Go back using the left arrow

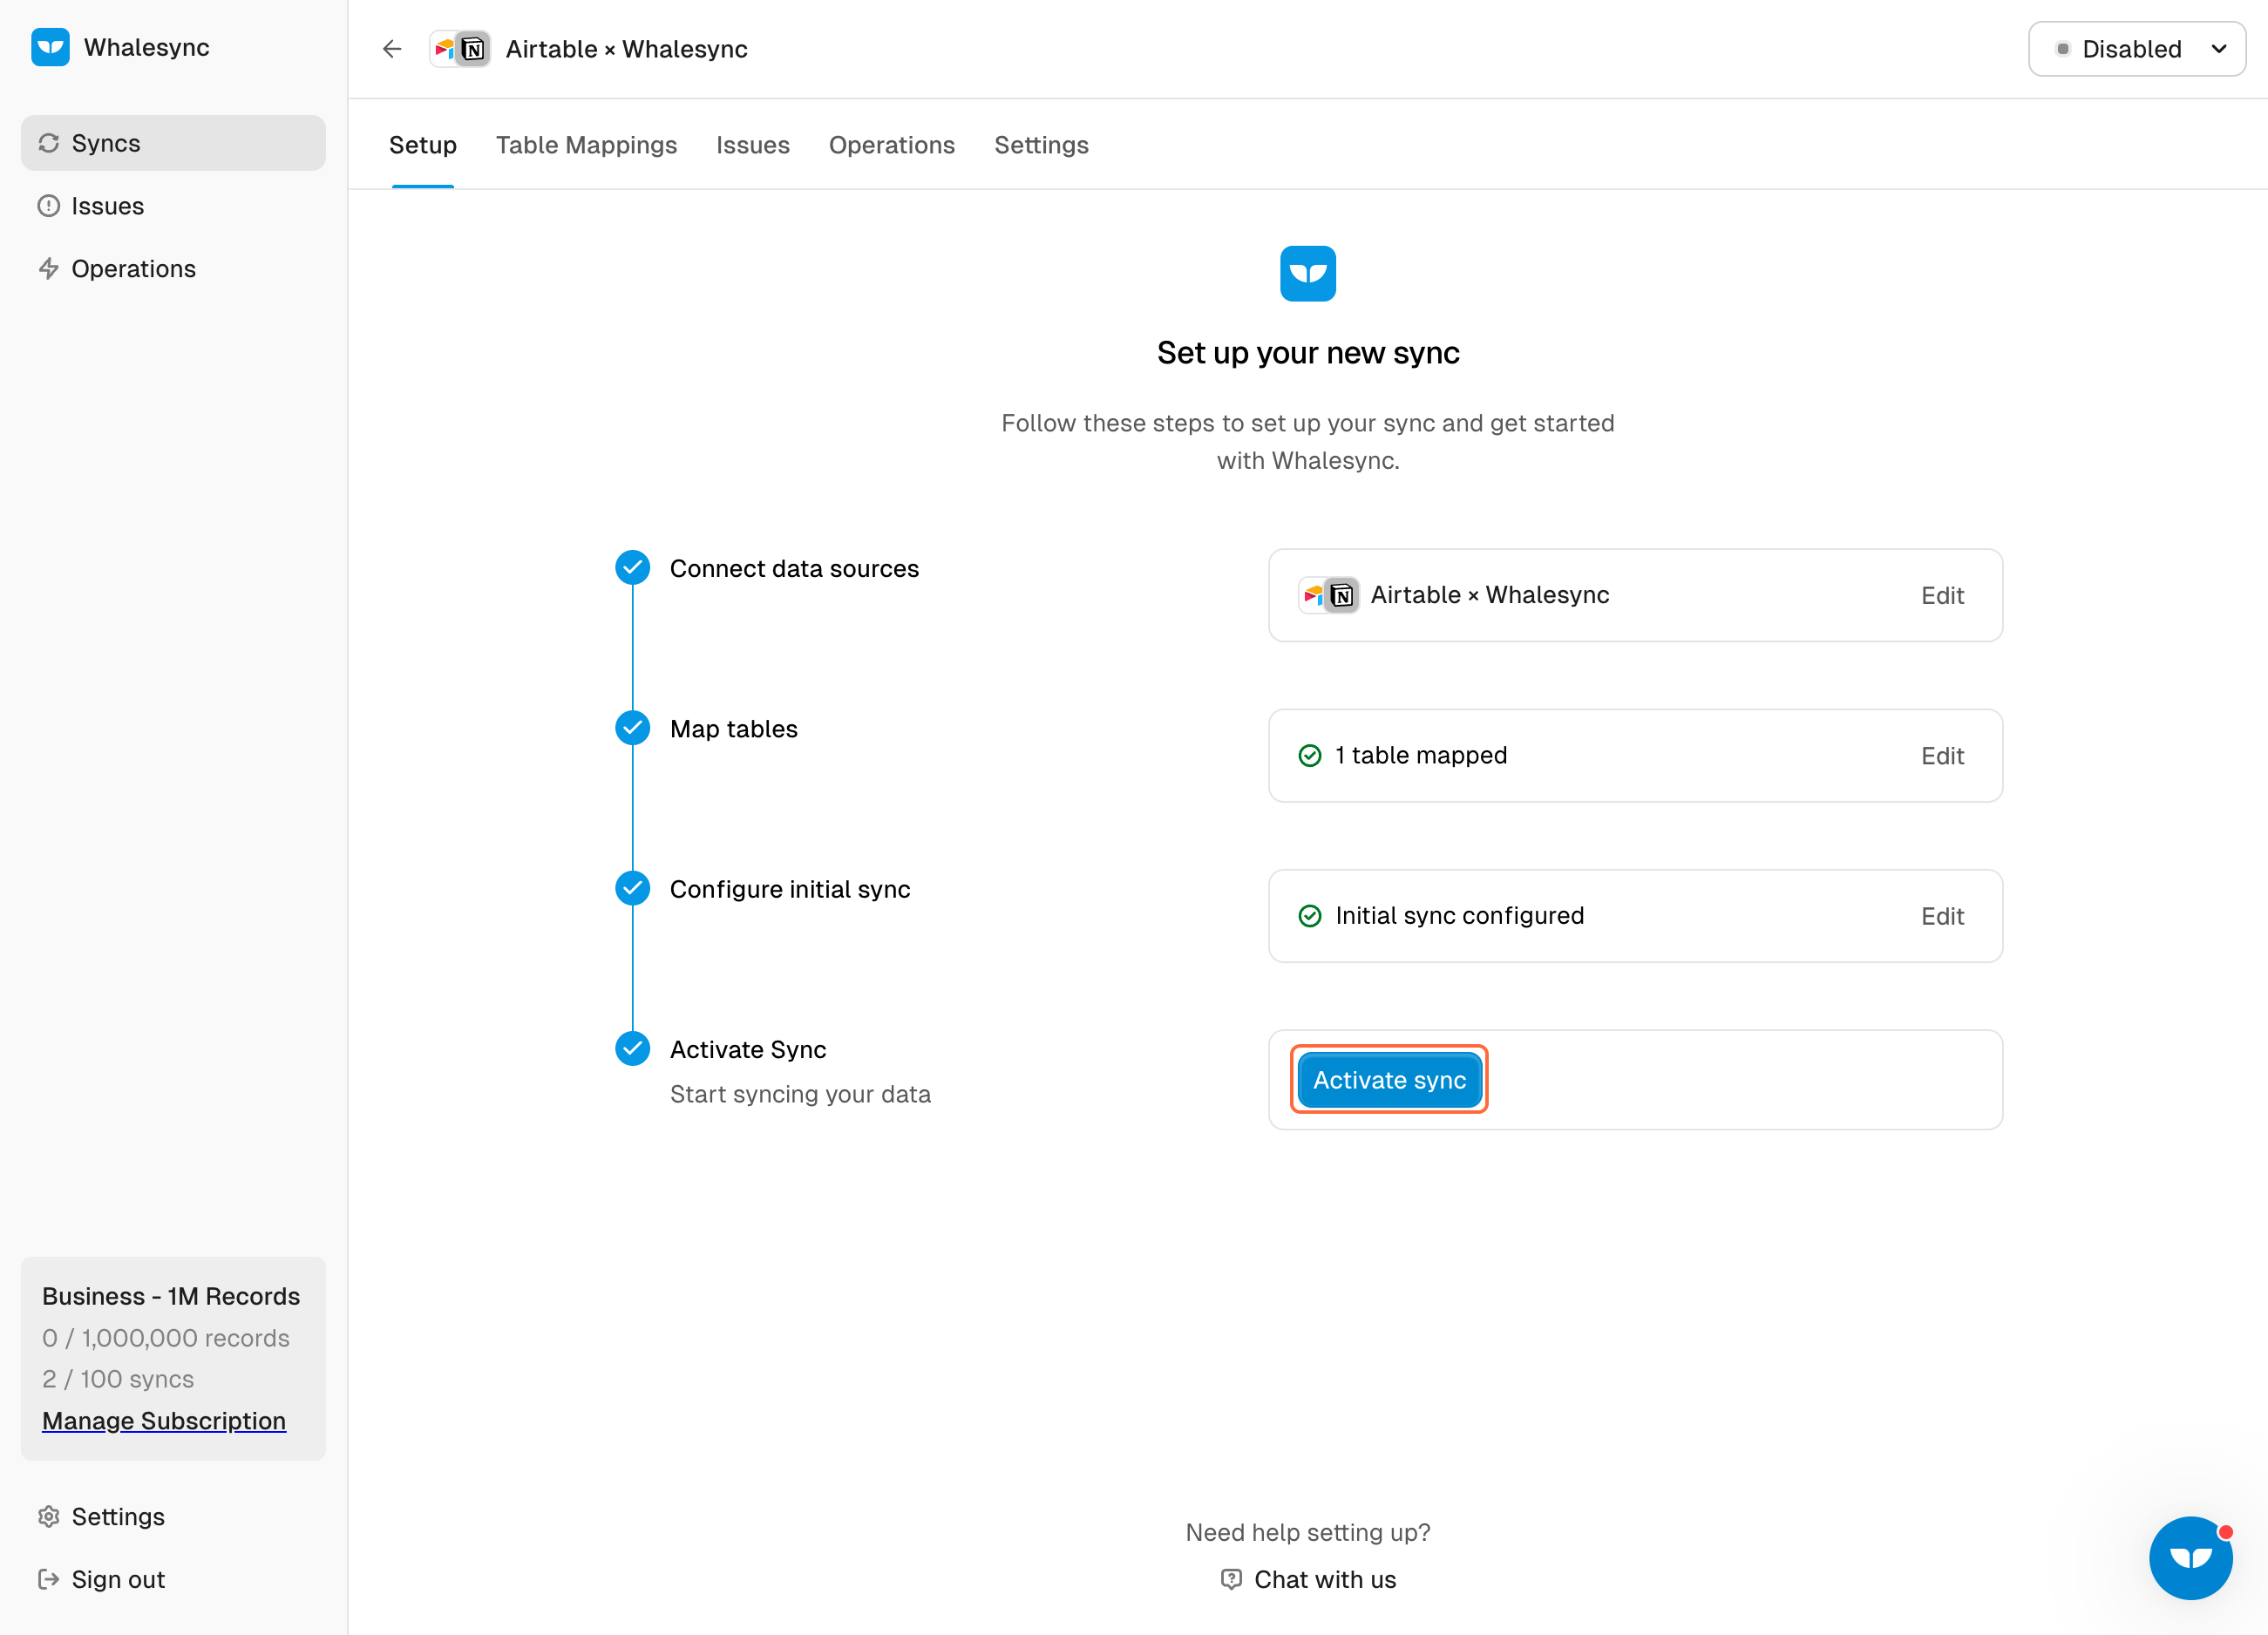392,49
